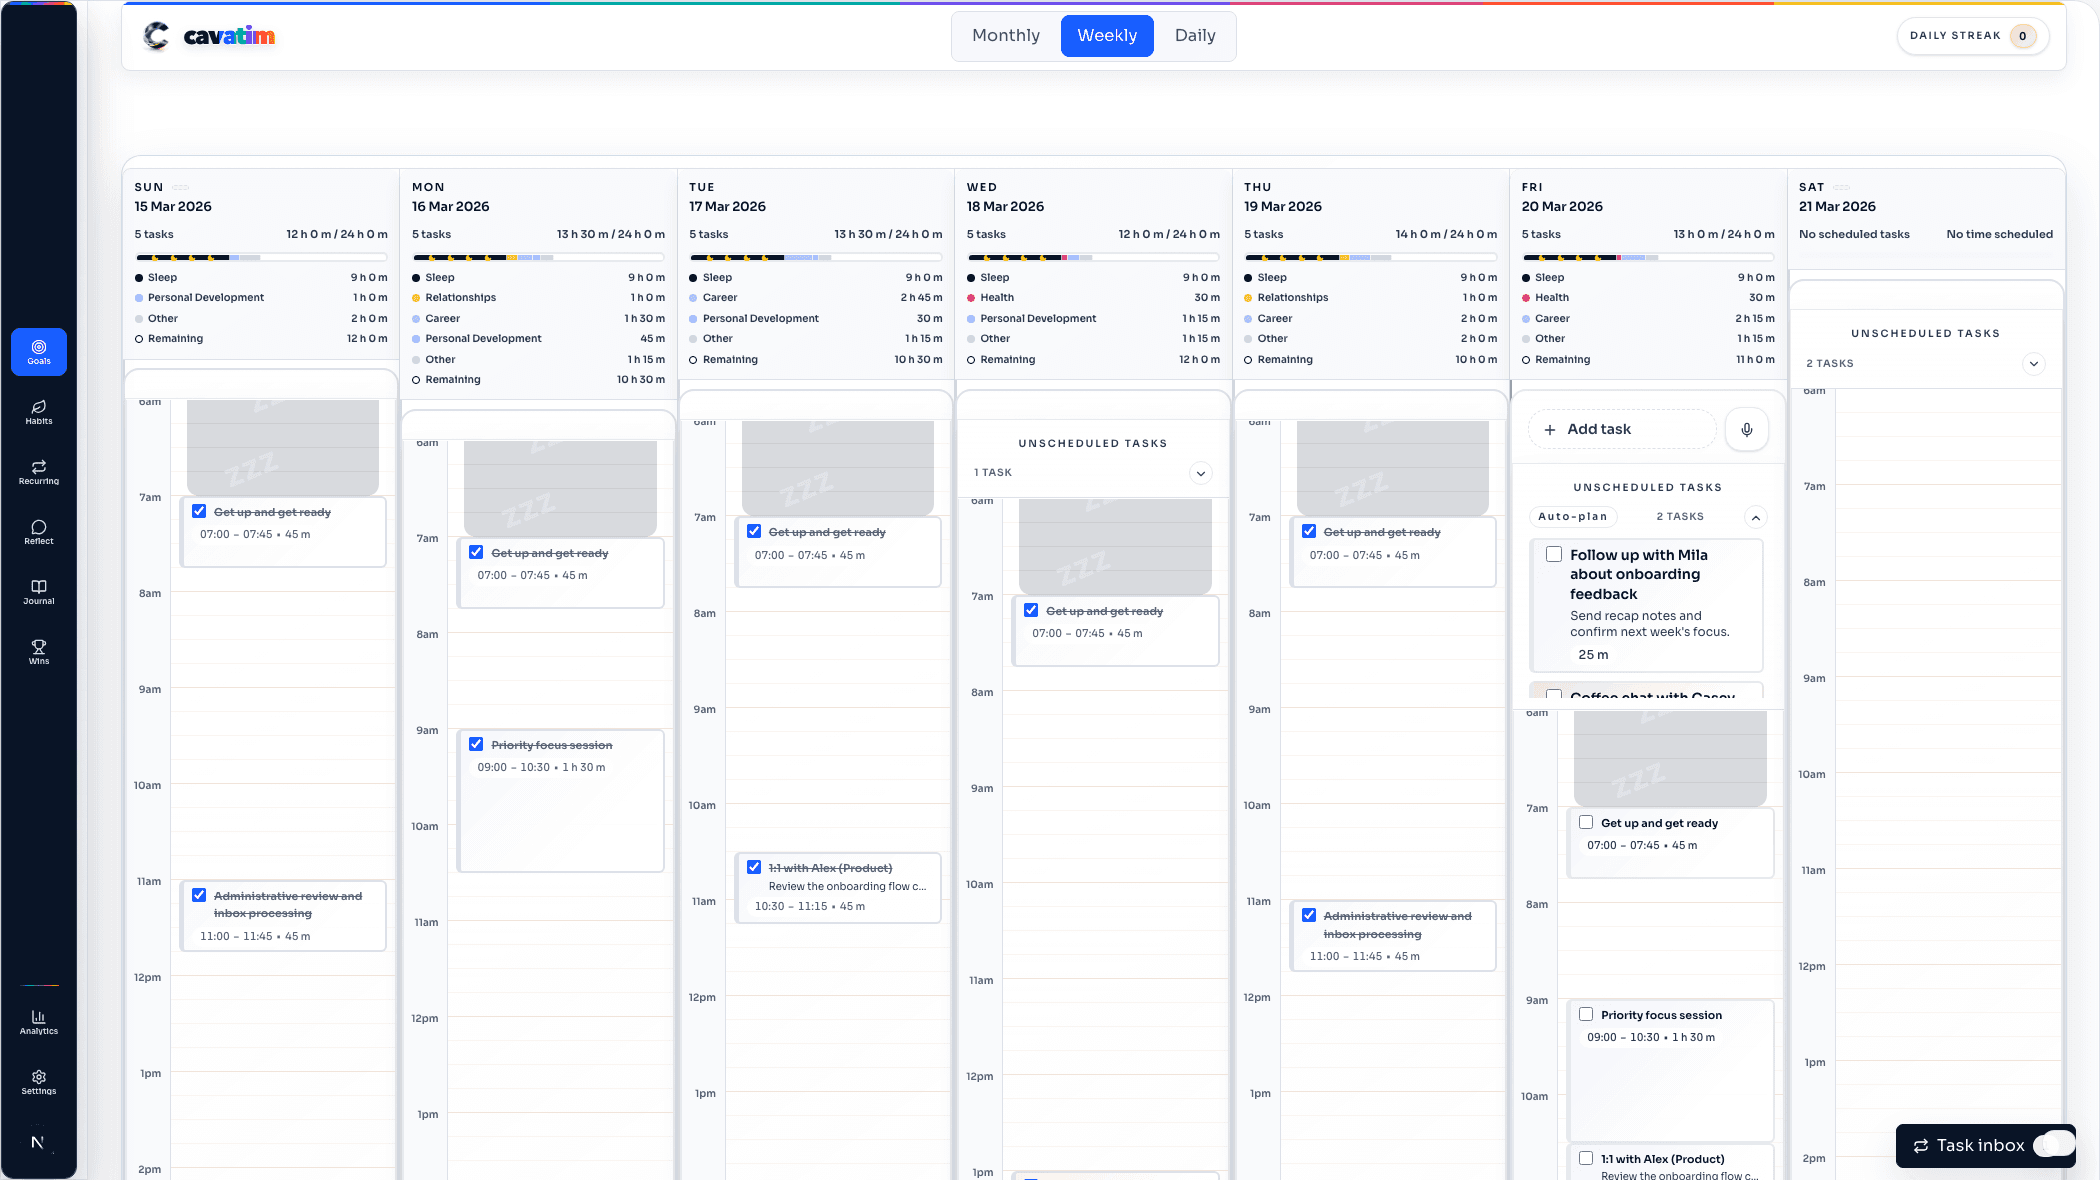Viewport: 2100px width, 1180px height.
Task: Click Sunday's Personal Development row
Action: click(x=262, y=297)
